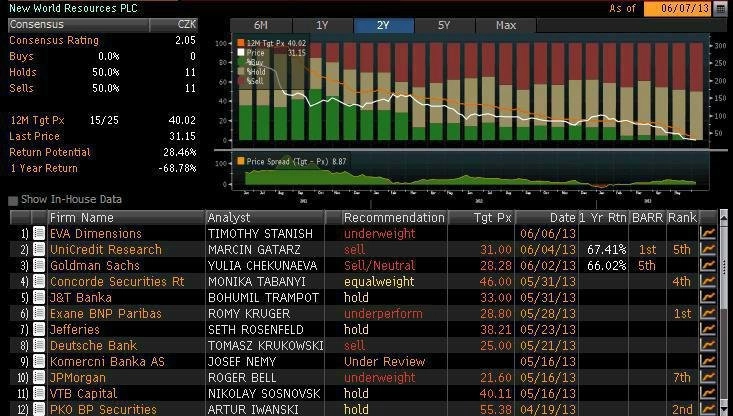This screenshot has height=416, width=733.
Task: Click the As of date field 06/07/13
Action: point(678,8)
